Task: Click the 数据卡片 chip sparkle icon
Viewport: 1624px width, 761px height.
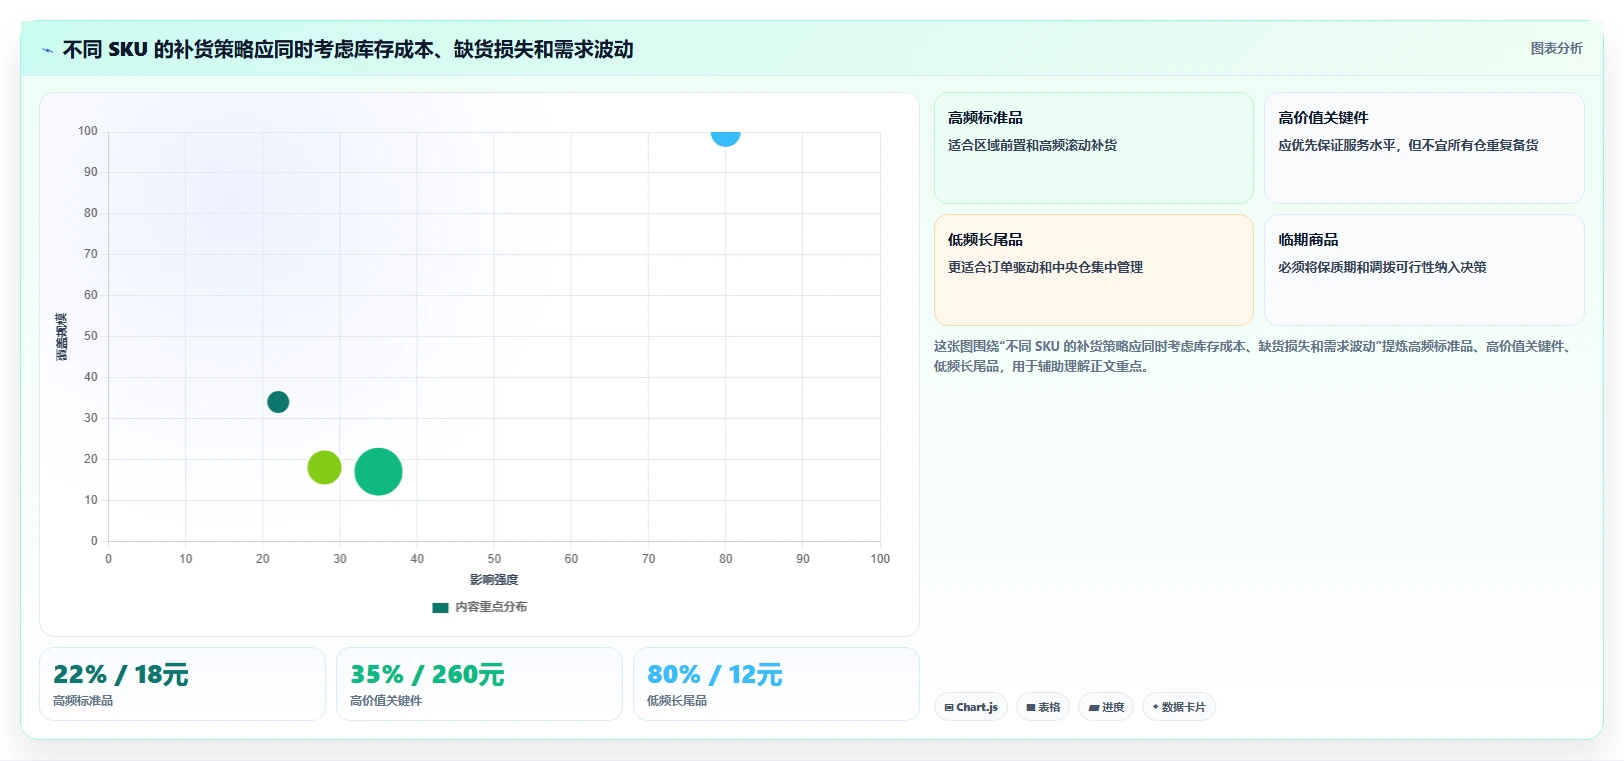Action: click(1156, 707)
